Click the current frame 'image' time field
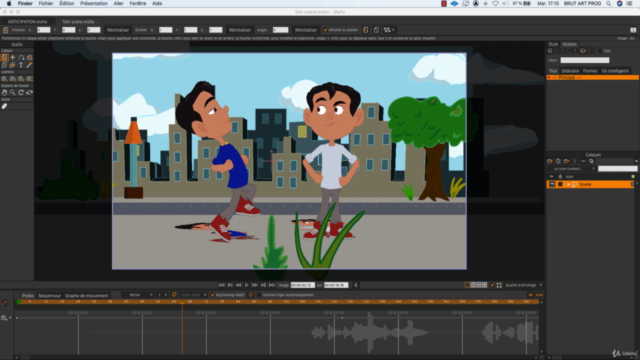The image size is (640, 360). (302, 285)
